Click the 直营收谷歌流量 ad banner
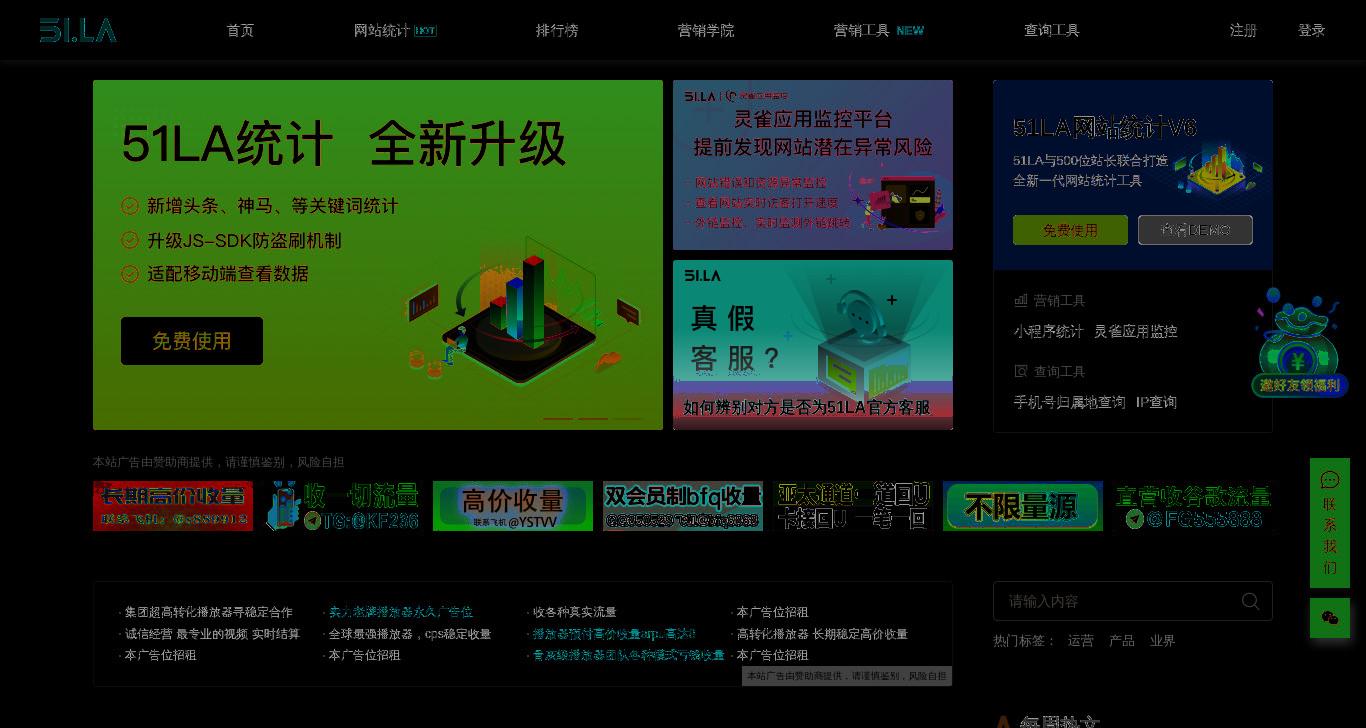This screenshot has width=1366, height=728. (x=1193, y=506)
